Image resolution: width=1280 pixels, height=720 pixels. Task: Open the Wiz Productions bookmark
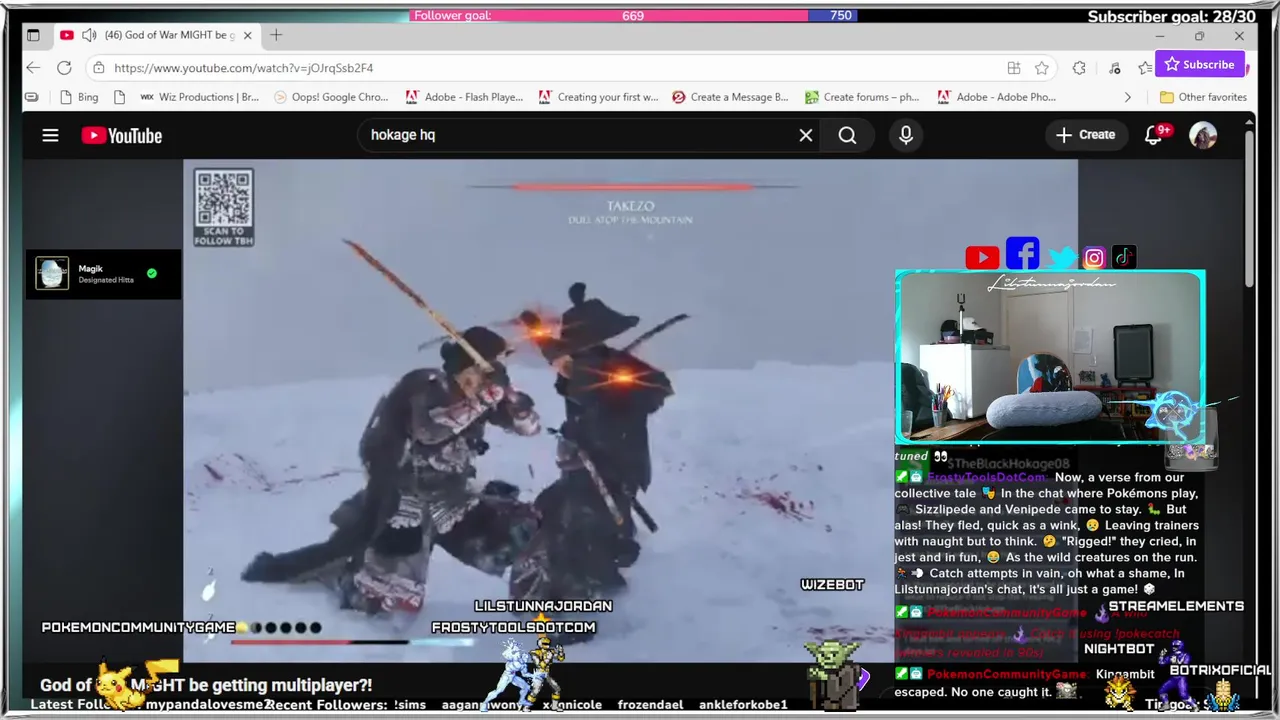tap(199, 97)
